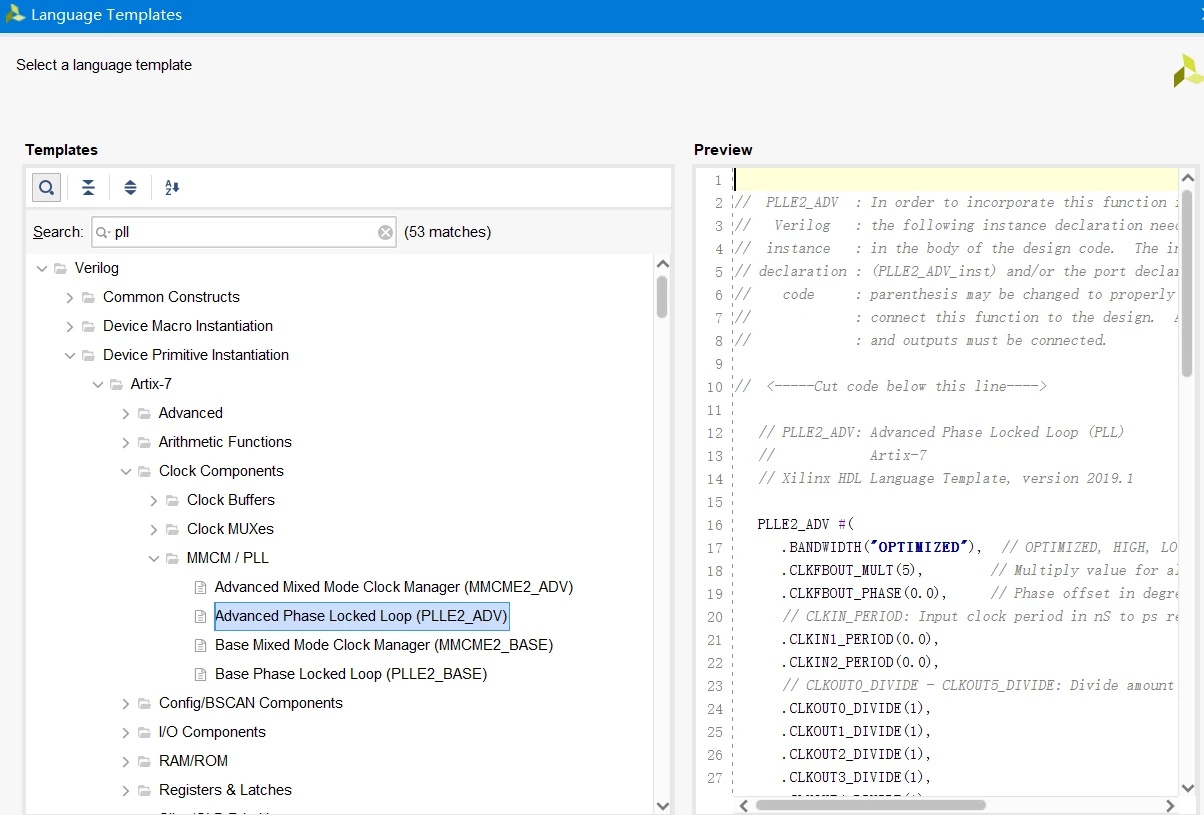Click the RAM/ROM folder icon

[x=144, y=761]
